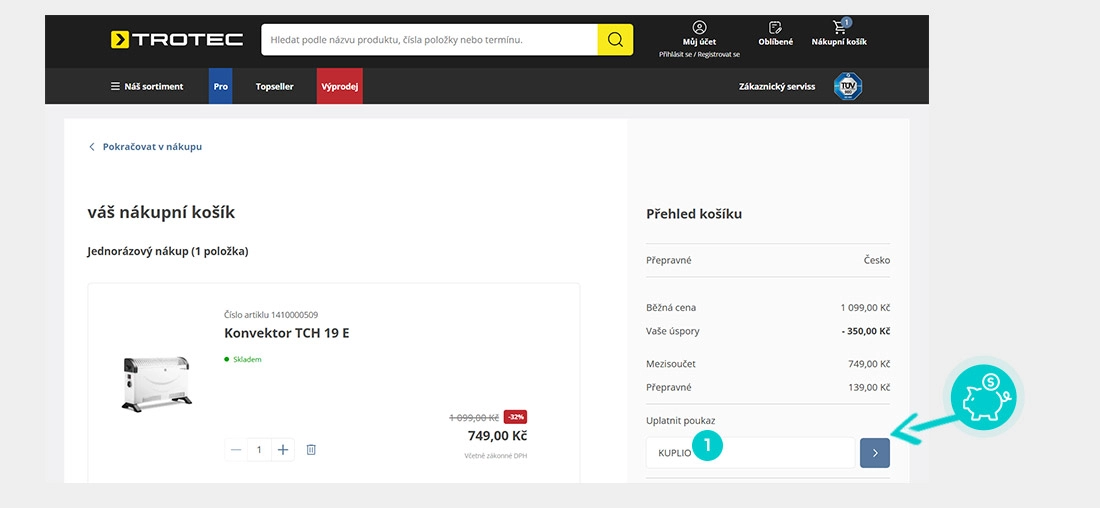
Task: Select the Topseller menu item
Action: point(274,86)
